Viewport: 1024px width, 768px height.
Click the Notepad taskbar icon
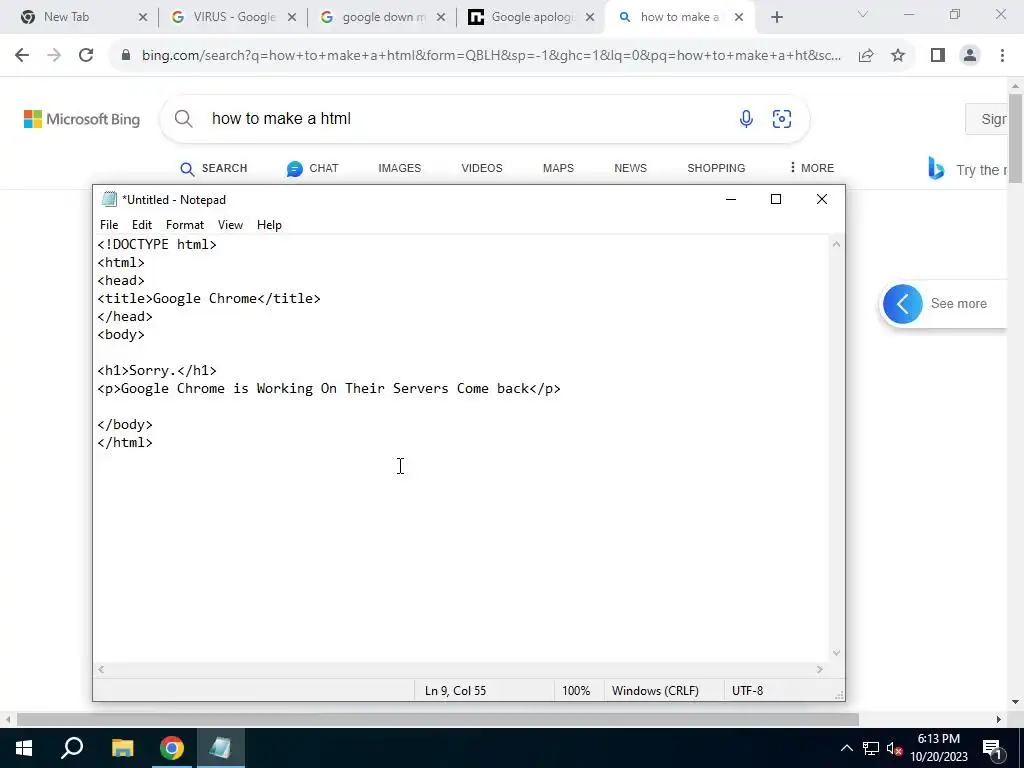[x=220, y=748]
